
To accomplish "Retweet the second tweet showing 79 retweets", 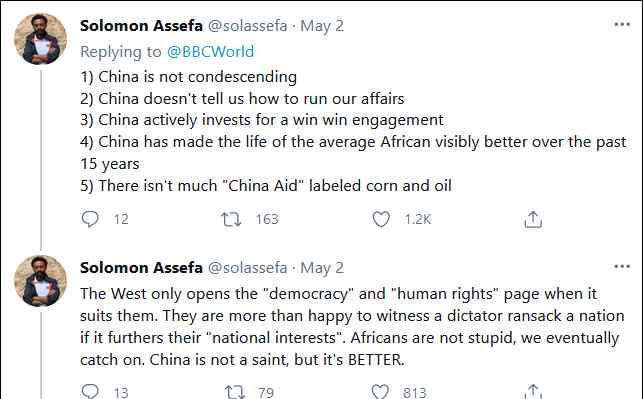I will [x=235, y=392].
